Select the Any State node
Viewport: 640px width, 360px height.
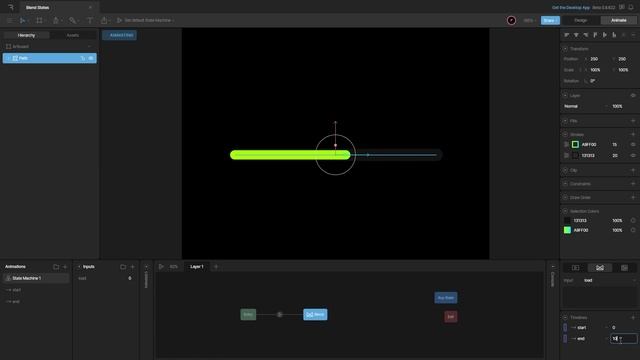pyautogui.click(x=446, y=298)
